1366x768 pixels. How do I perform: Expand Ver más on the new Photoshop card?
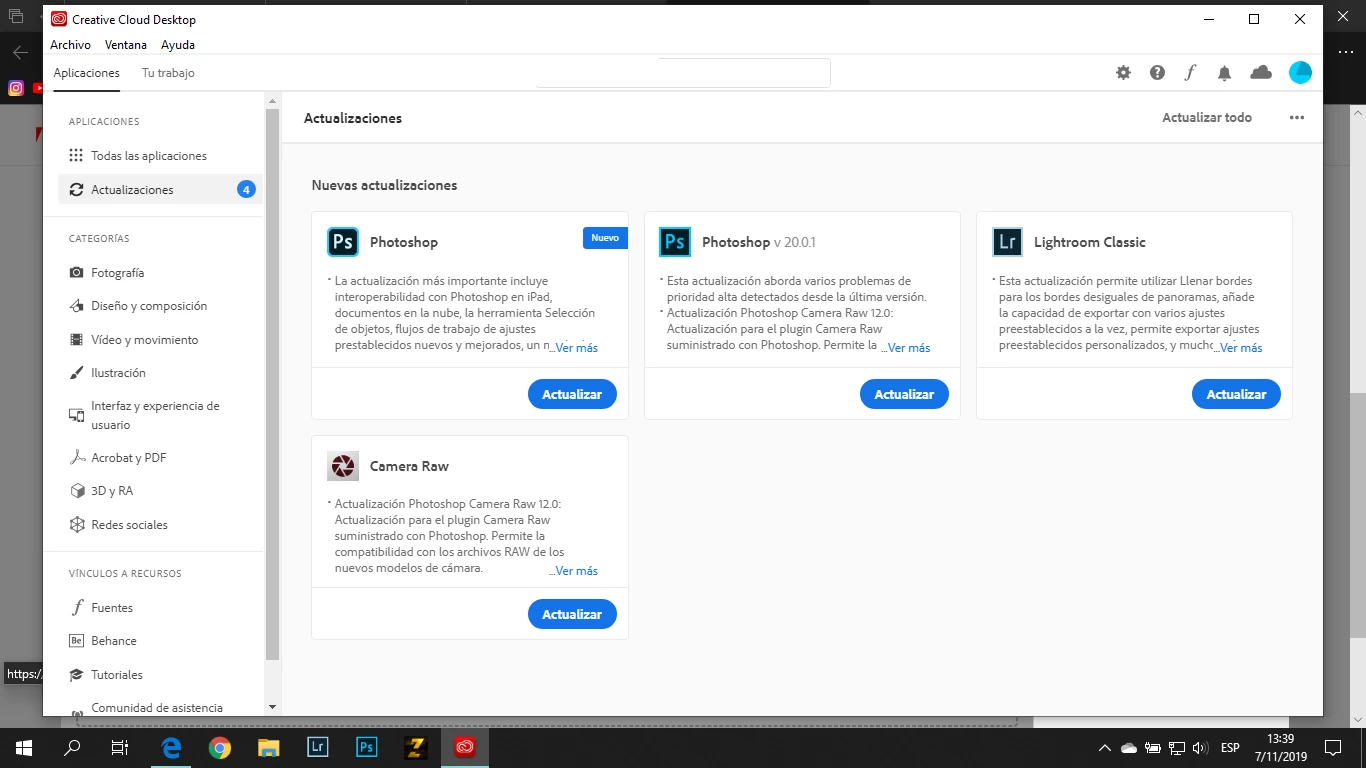click(574, 348)
